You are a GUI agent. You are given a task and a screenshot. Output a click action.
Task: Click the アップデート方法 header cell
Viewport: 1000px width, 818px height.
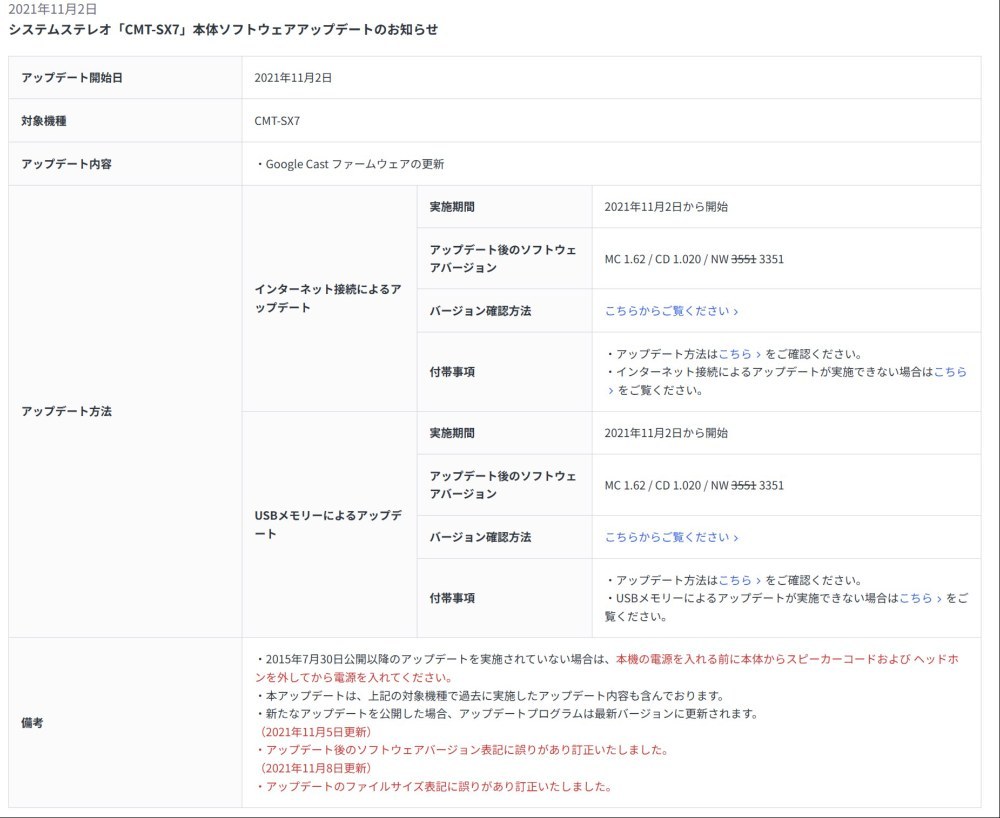125,411
